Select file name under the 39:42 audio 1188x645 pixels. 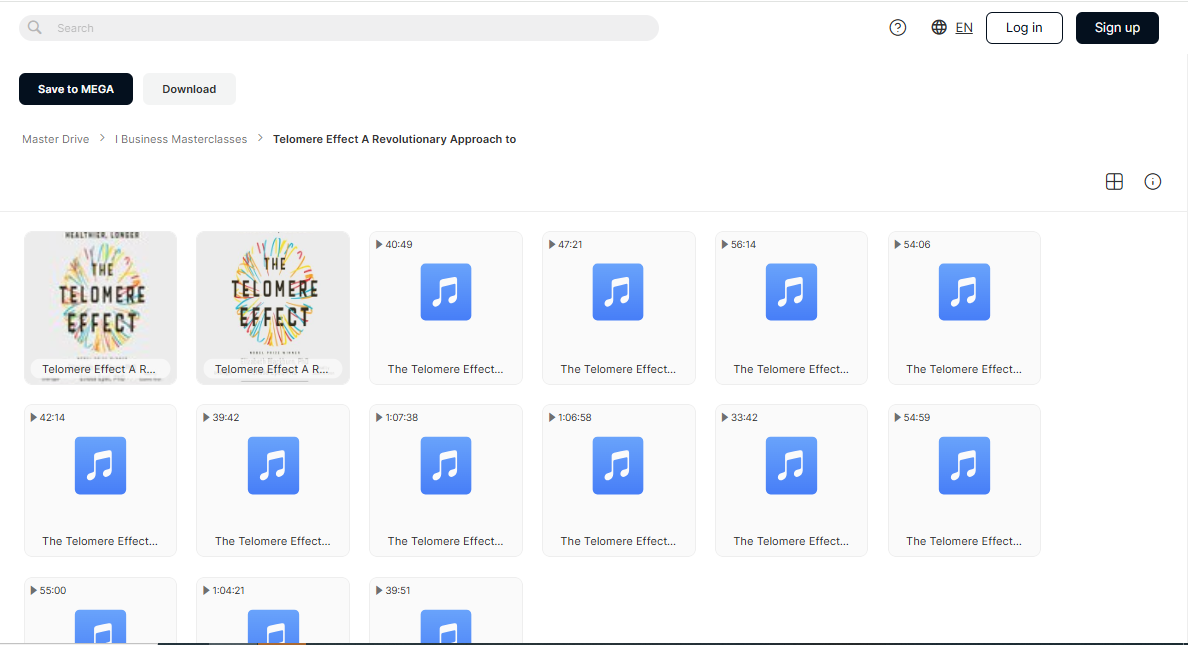coord(273,541)
